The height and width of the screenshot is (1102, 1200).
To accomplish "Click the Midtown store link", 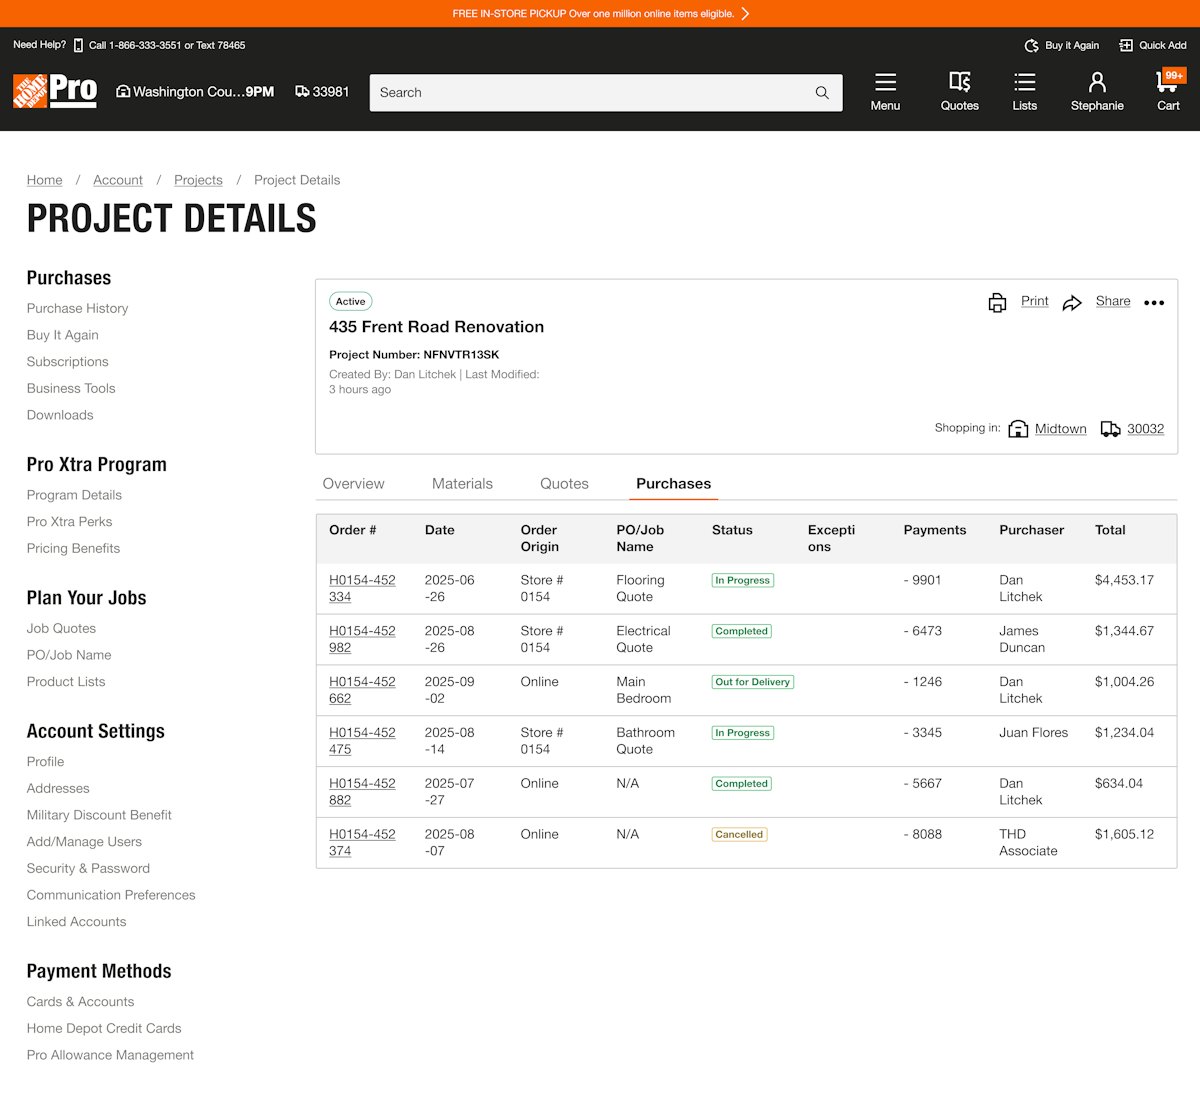I will tap(1060, 428).
